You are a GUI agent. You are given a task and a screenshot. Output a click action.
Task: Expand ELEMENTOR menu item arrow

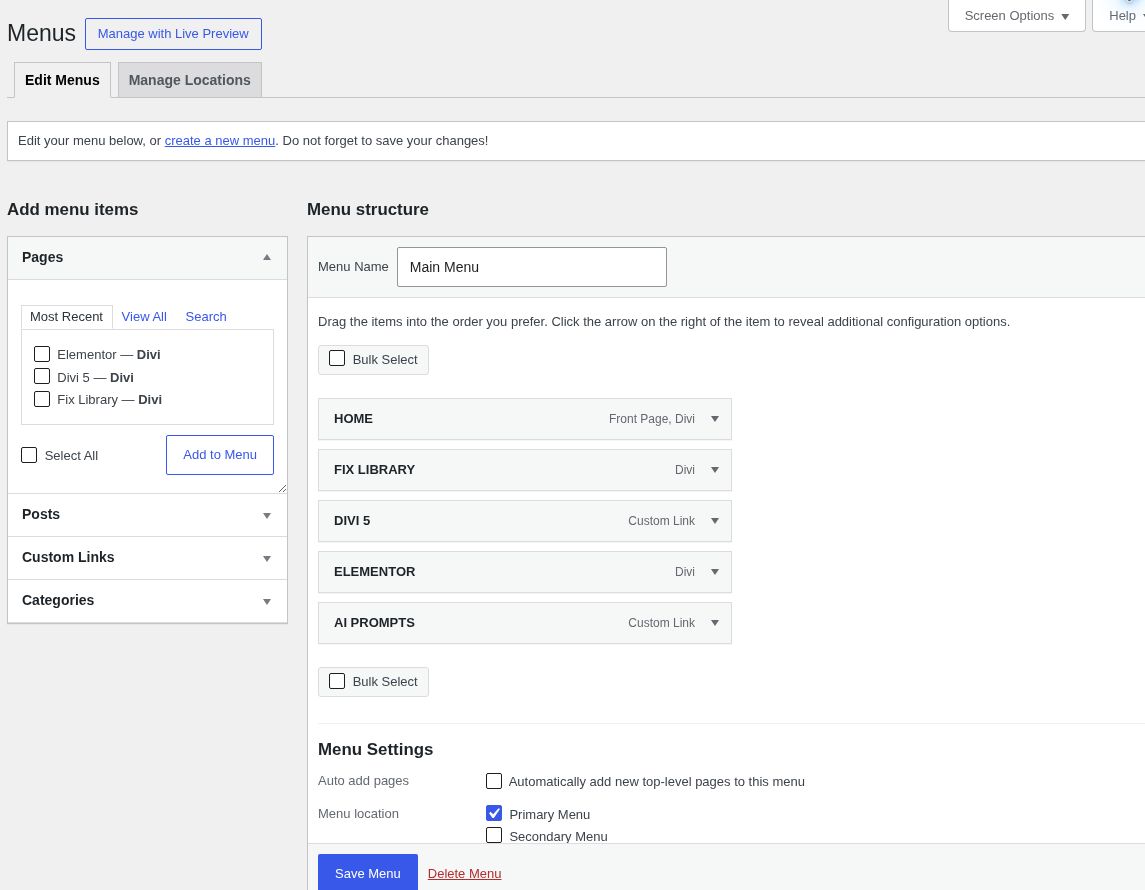point(715,572)
